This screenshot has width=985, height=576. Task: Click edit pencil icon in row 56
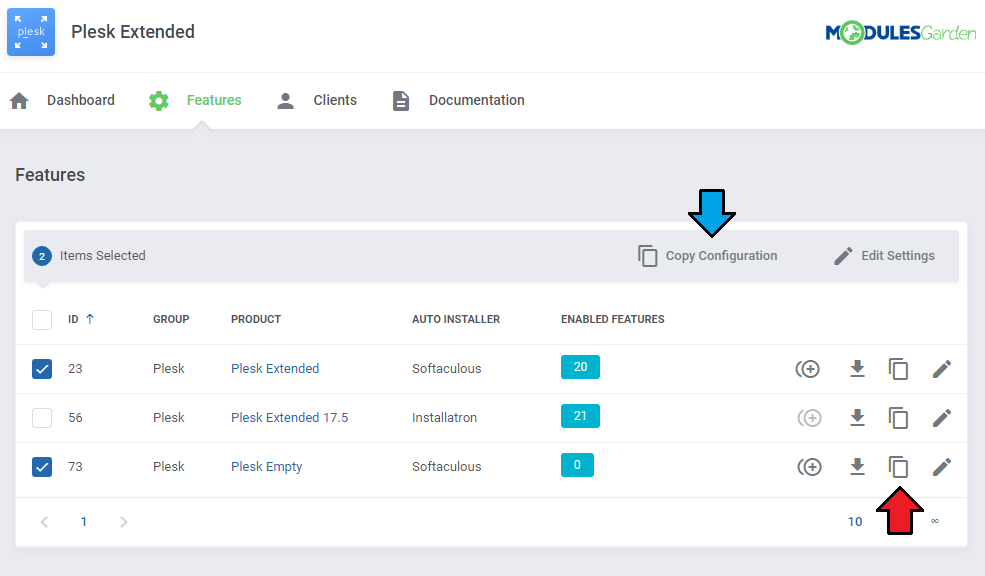pyautogui.click(x=942, y=418)
